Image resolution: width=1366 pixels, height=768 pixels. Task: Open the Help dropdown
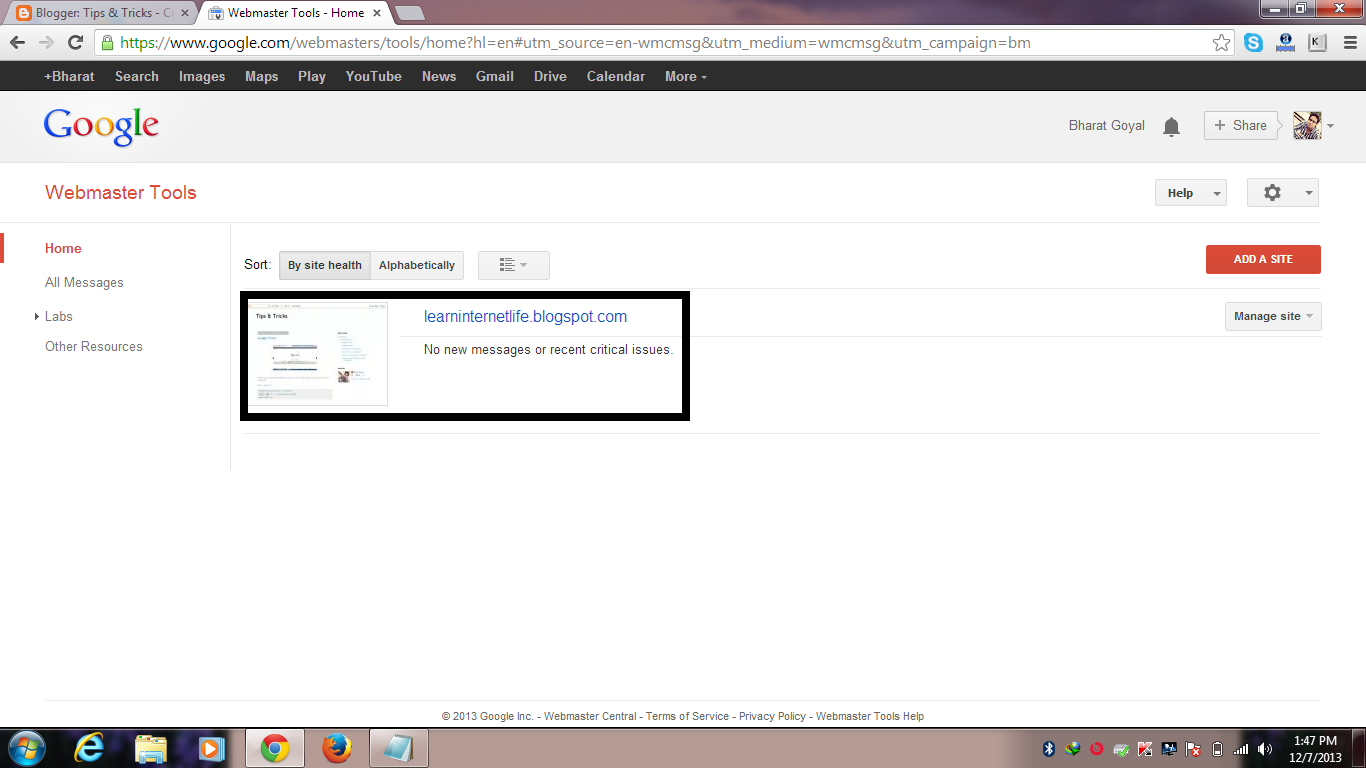(1190, 193)
